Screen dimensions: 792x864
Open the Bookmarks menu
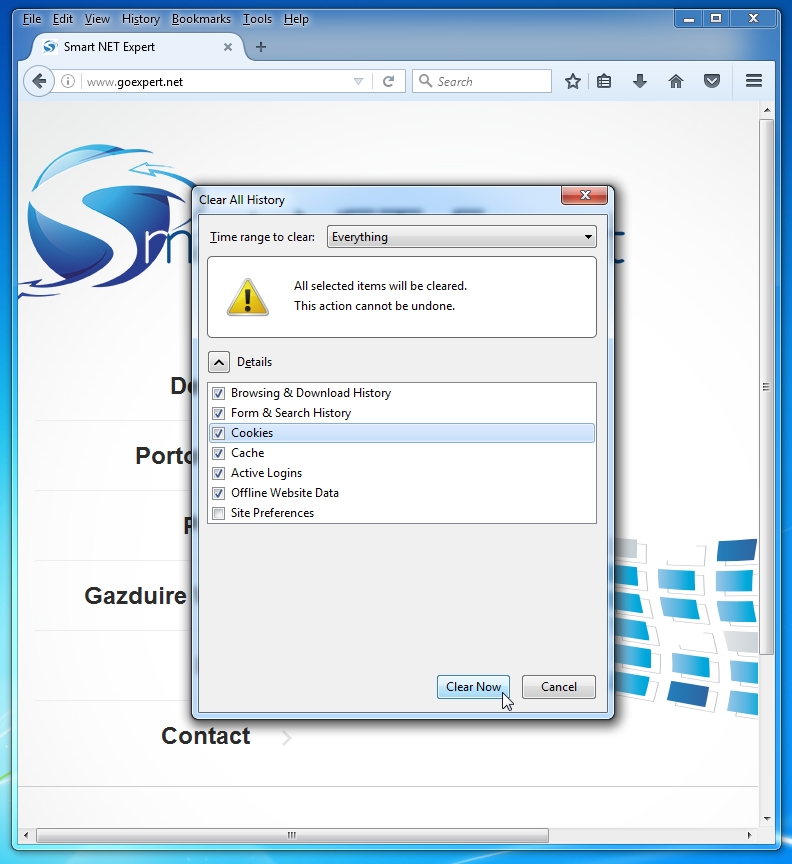[x=201, y=19]
